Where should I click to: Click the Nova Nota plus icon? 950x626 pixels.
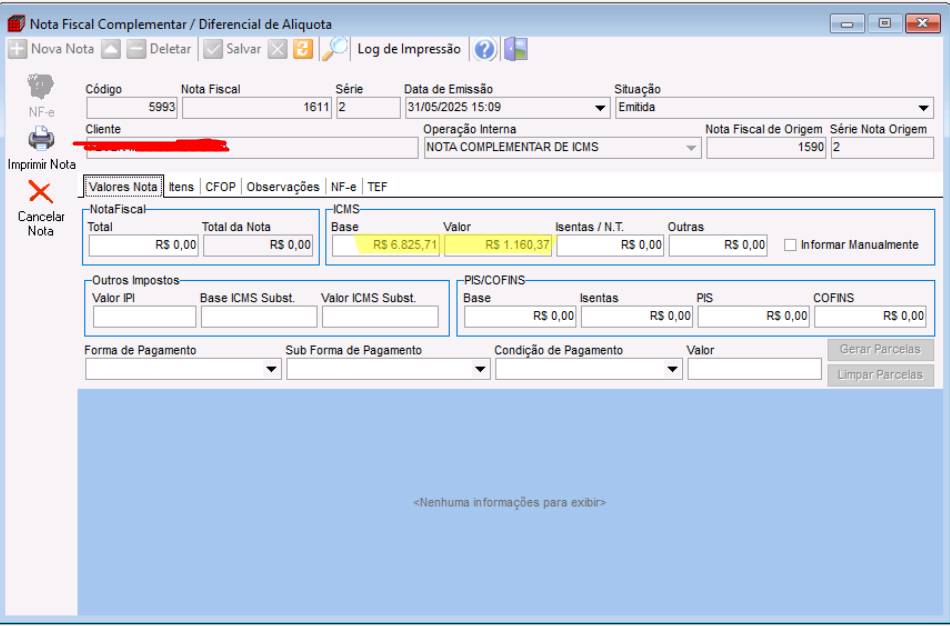tap(17, 49)
